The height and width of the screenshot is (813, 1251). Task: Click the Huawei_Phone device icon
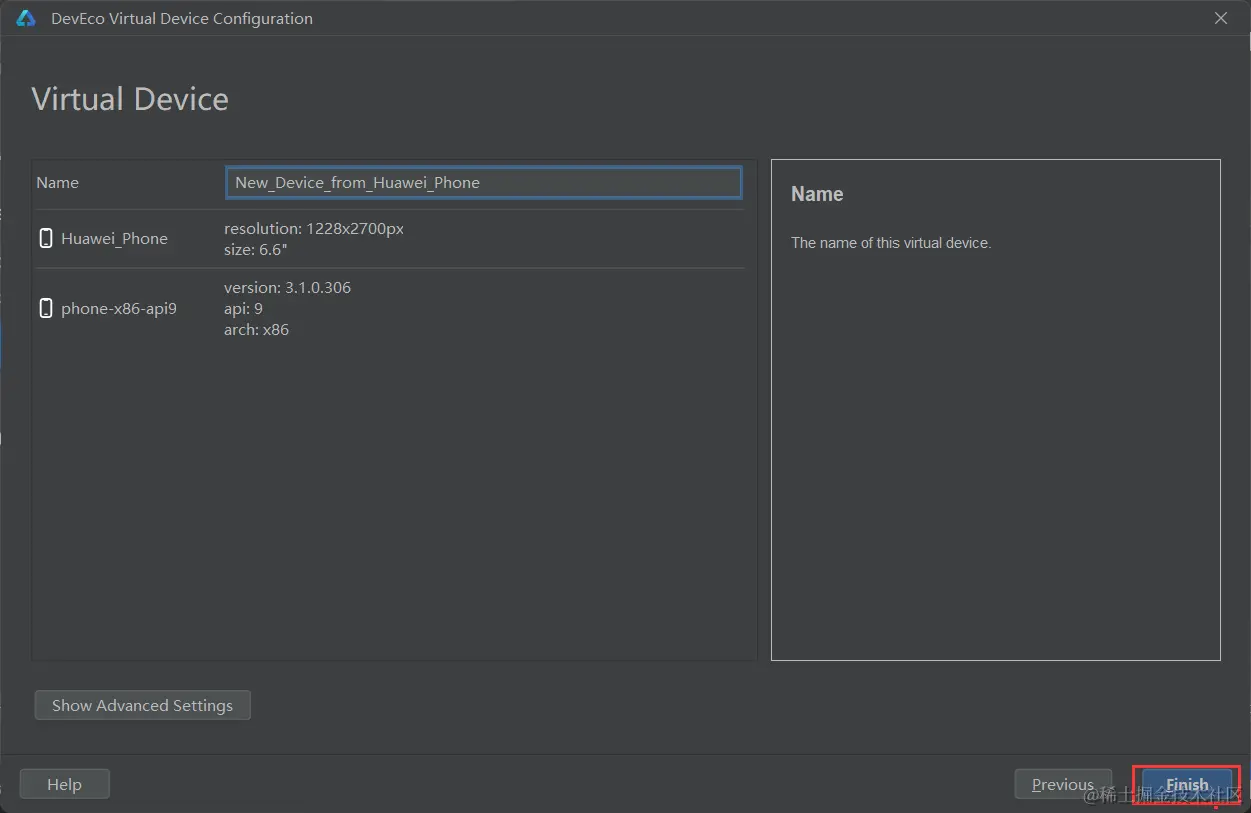pyautogui.click(x=45, y=238)
